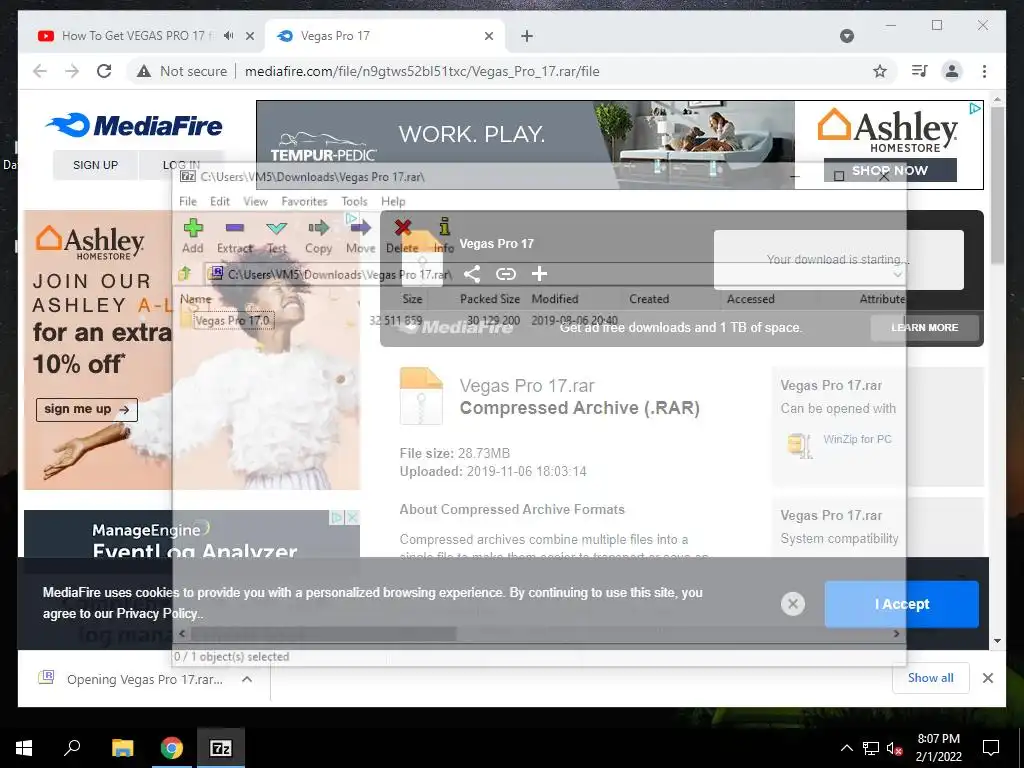The height and width of the screenshot is (768, 1024).
Task: Open the WinZip for PC link
Action: click(857, 439)
